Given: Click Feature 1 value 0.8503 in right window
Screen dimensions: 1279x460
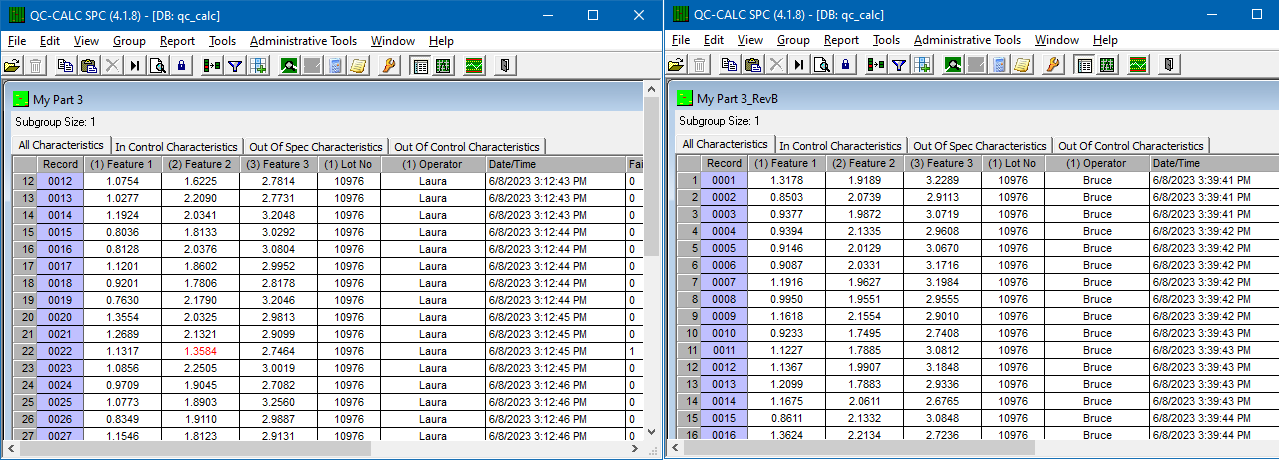Looking at the screenshot, I should point(786,197).
